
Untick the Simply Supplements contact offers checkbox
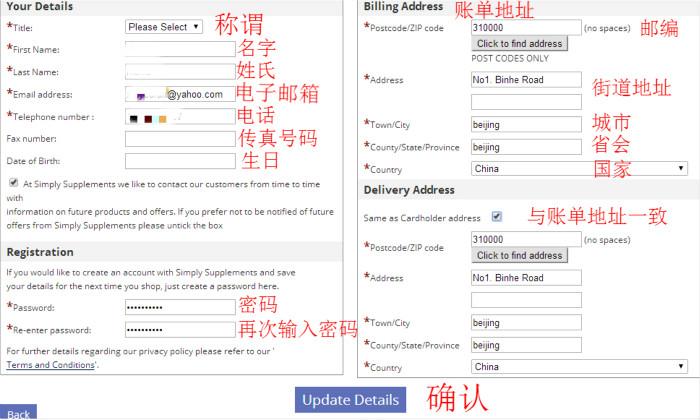(x=13, y=183)
